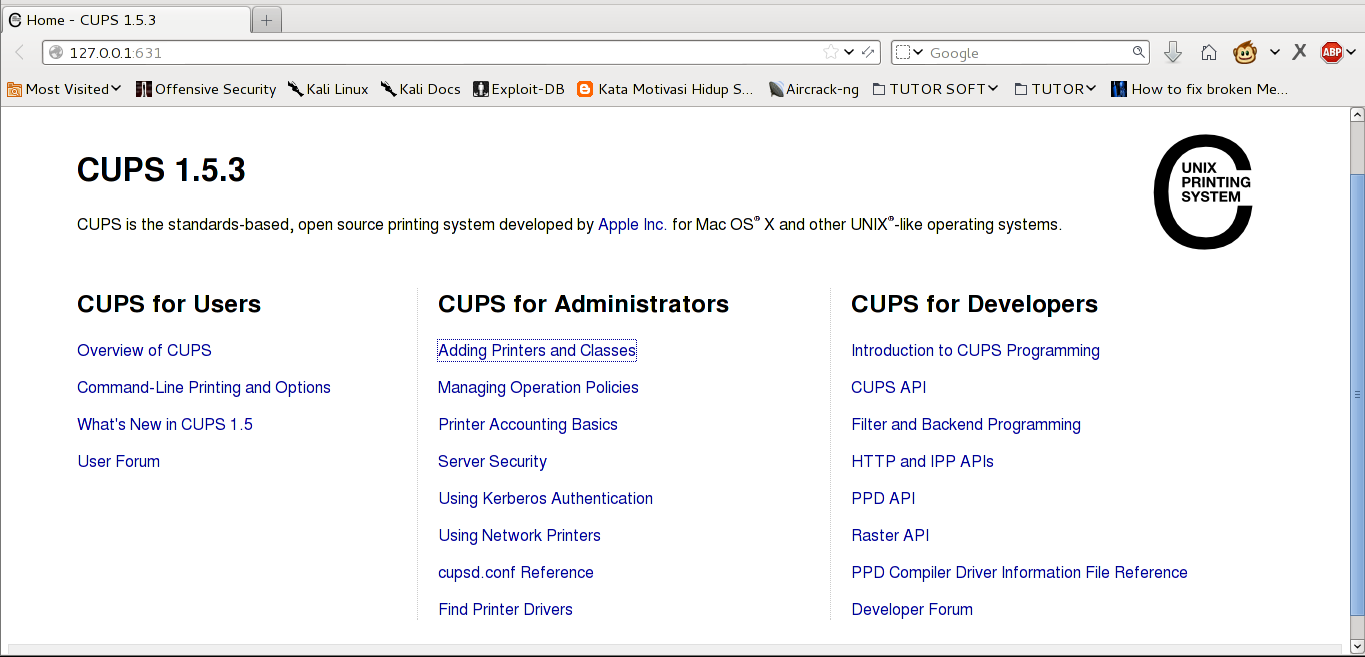Open the Kali Linux bookmark

tap(328, 89)
